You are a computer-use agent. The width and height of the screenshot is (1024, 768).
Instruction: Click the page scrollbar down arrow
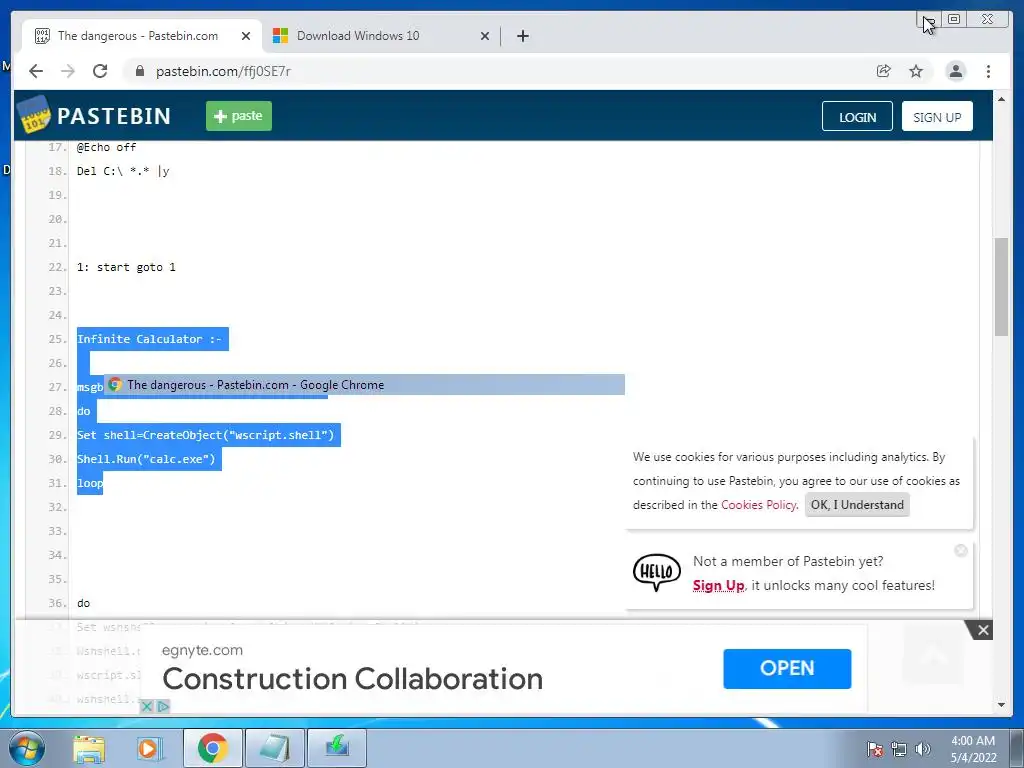pyautogui.click(x=1001, y=705)
